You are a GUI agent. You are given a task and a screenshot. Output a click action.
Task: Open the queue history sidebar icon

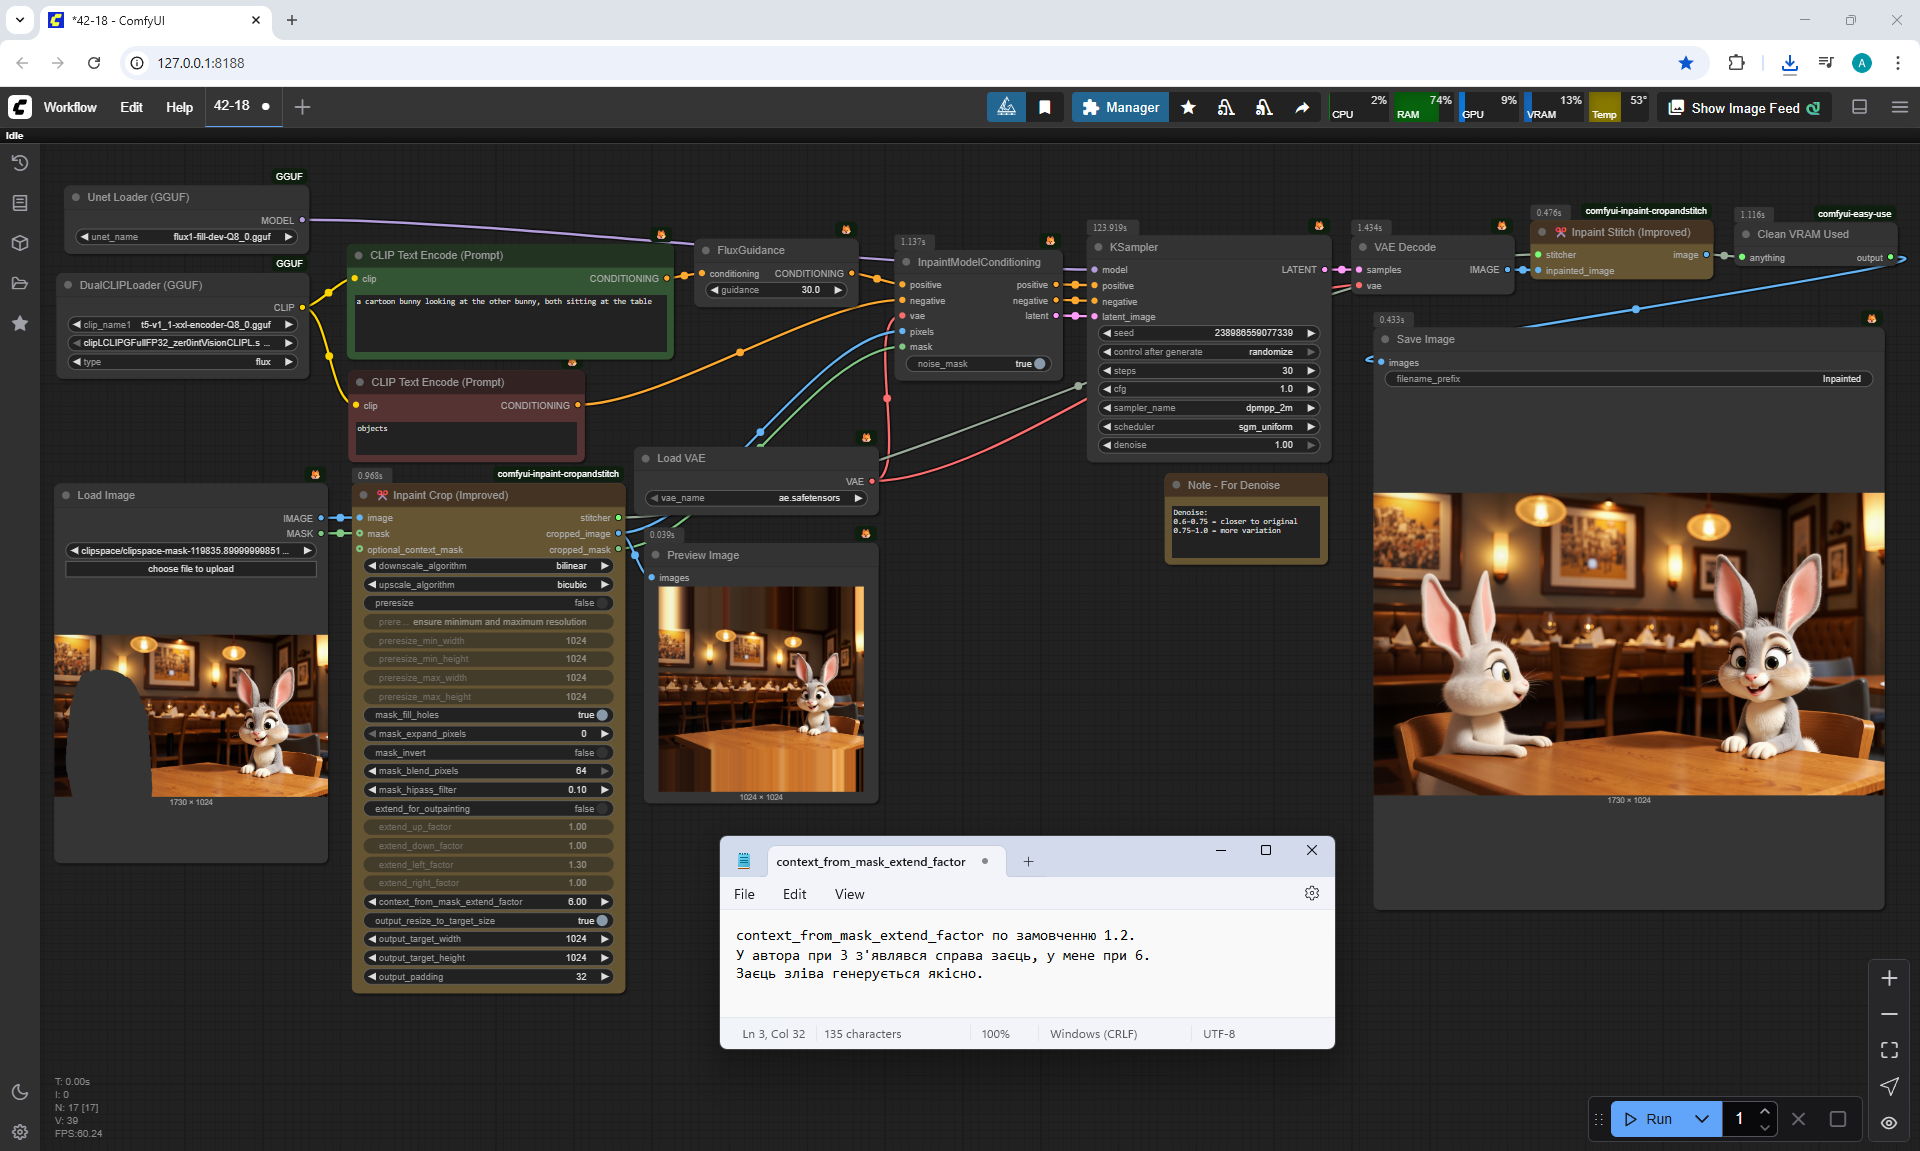tap(20, 163)
